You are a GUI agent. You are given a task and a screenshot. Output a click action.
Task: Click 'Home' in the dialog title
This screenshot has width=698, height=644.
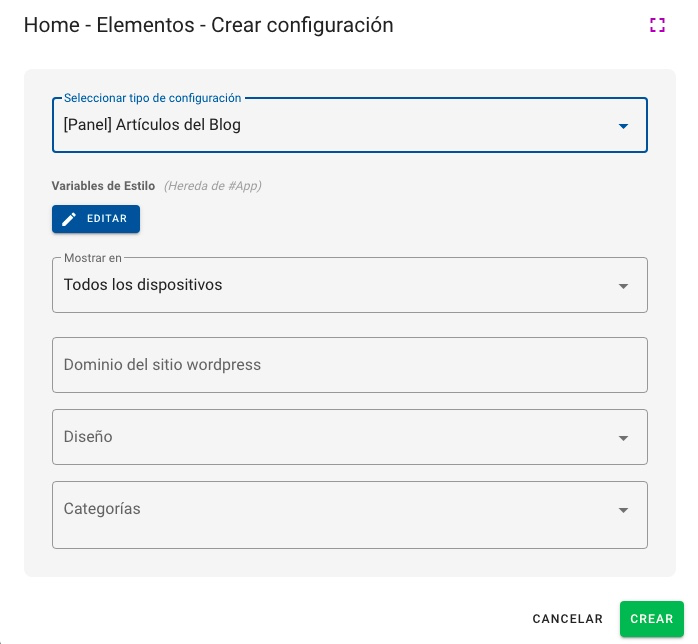coord(49,25)
